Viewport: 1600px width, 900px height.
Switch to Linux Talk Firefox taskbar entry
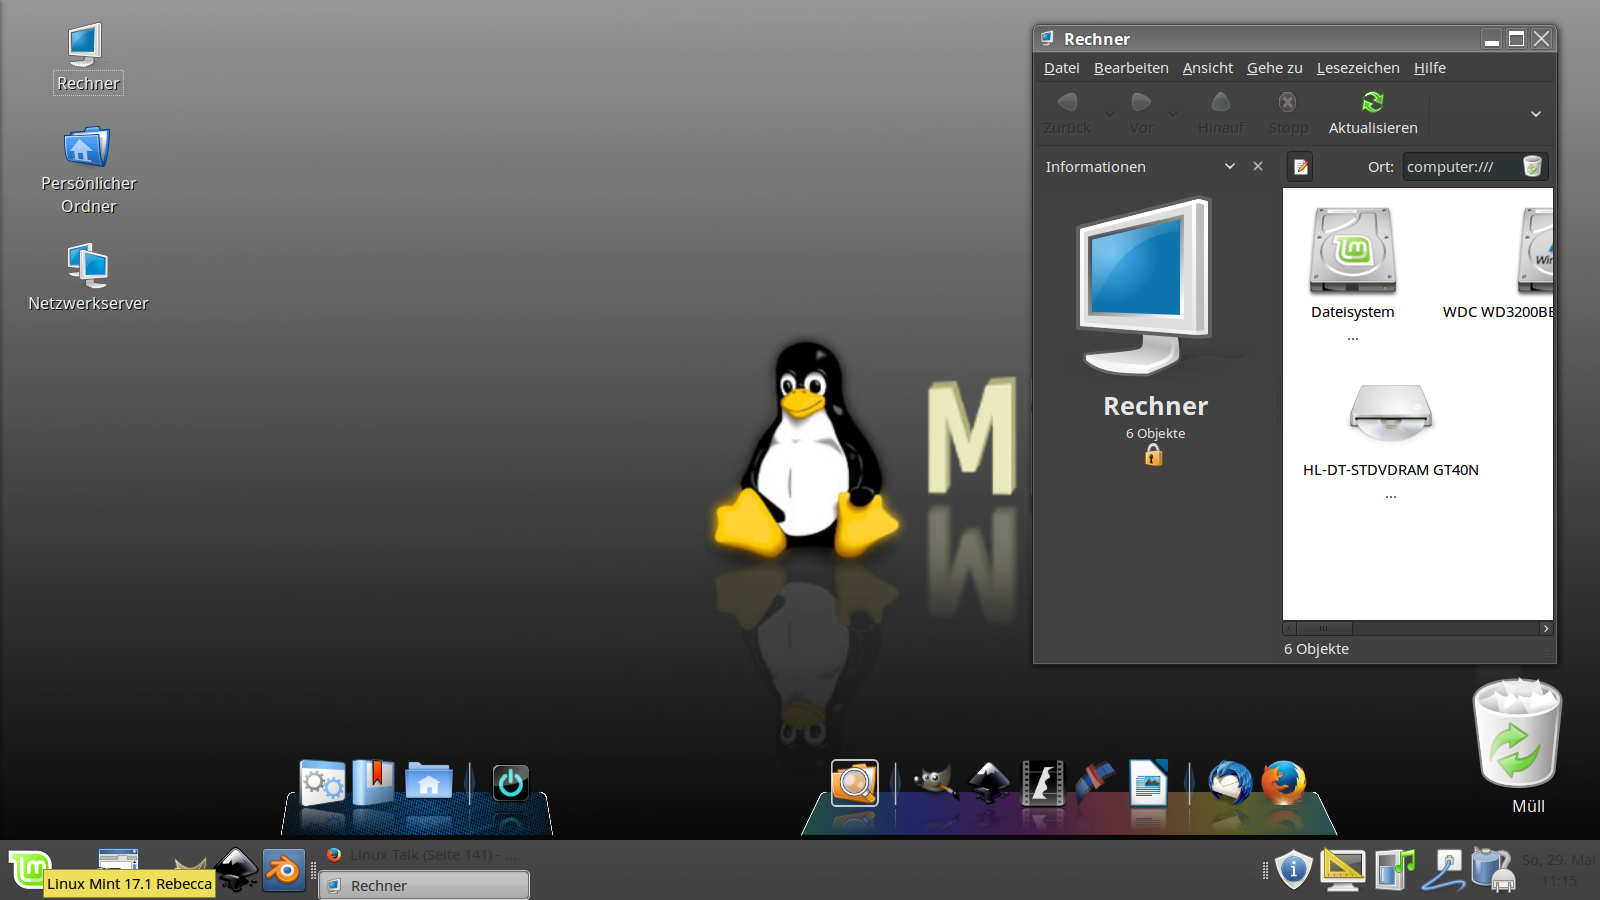(424, 855)
